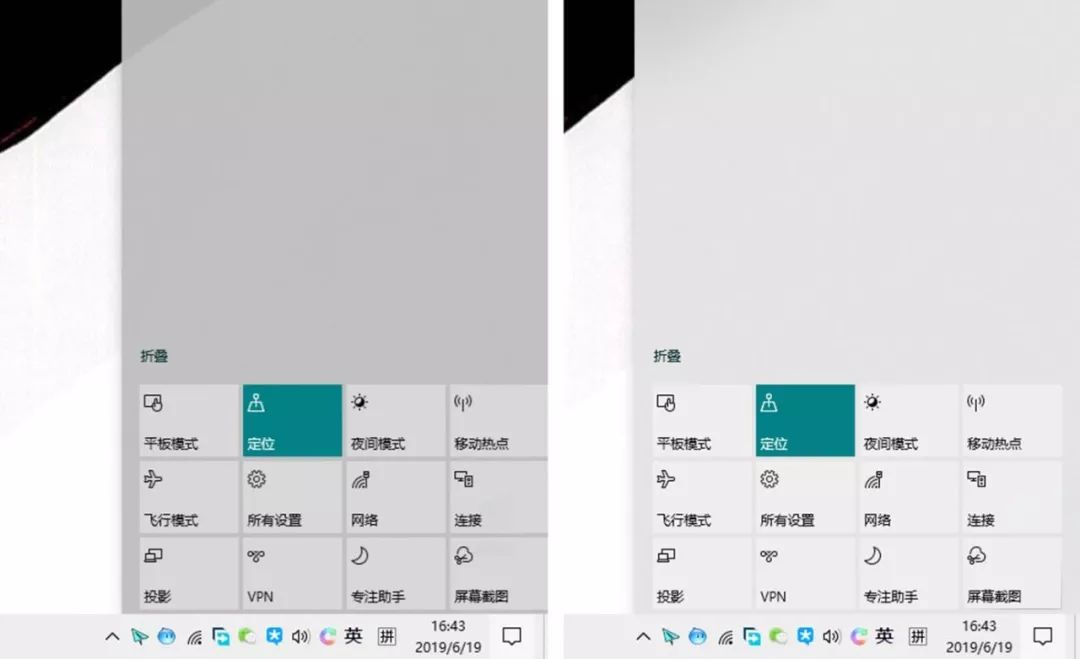Open clock 16:43 date, darker-panel taskbar
Screen dimensions: 1080x659
pyautogui.click(x=448, y=636)
